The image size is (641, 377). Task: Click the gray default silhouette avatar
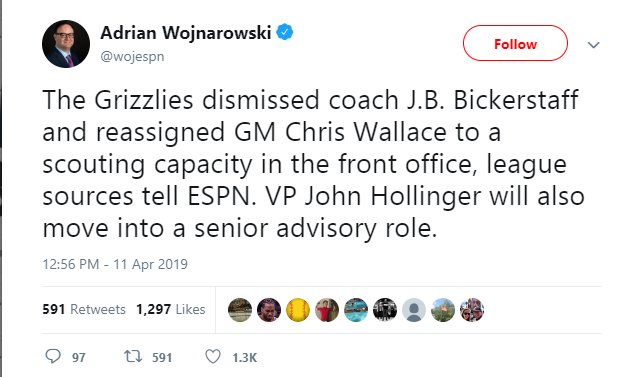tap(414, 310)
